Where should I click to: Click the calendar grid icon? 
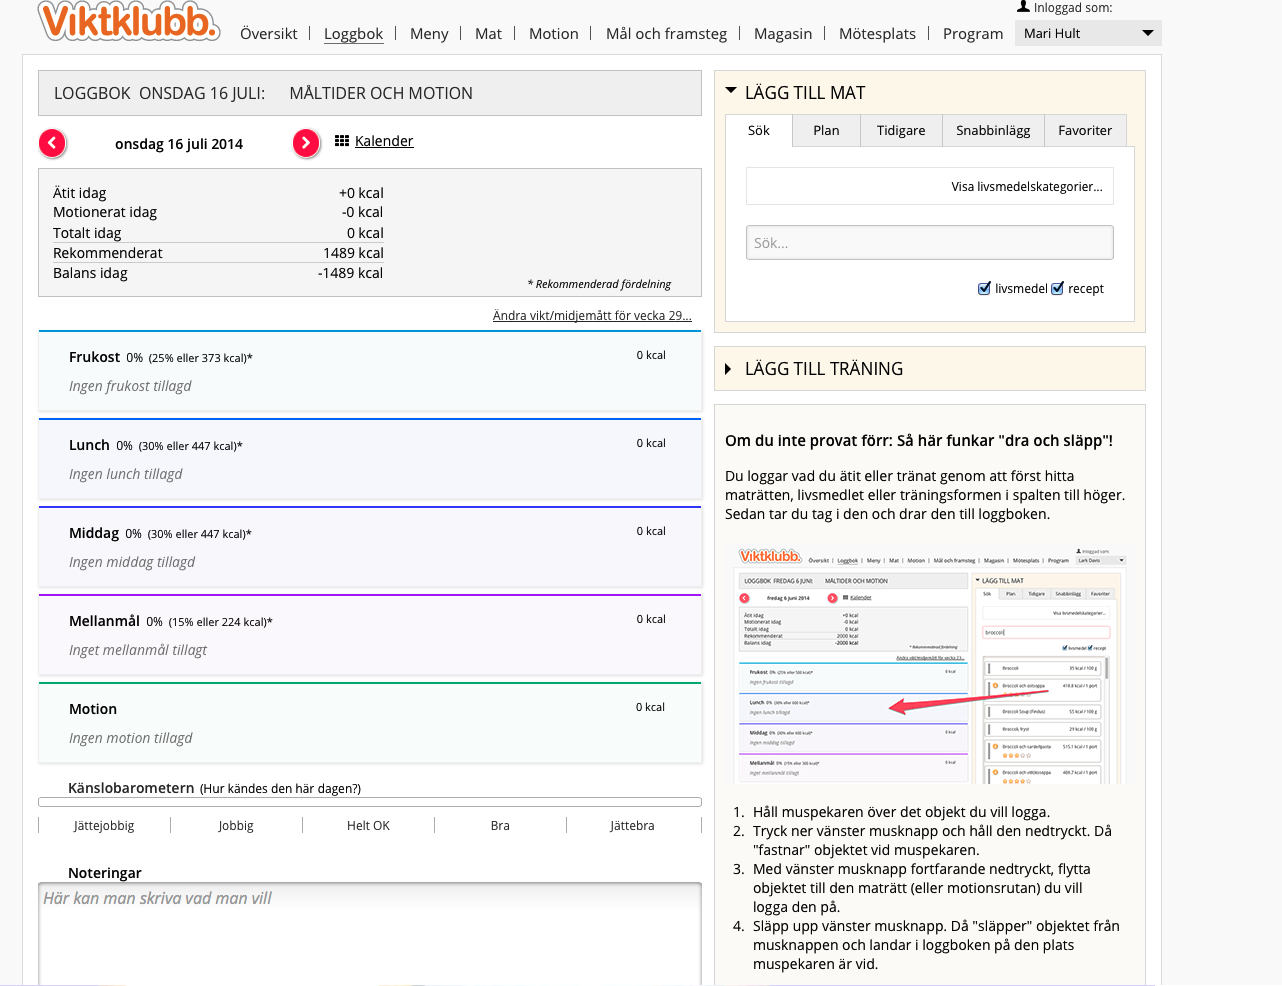[x=342, y=141]
